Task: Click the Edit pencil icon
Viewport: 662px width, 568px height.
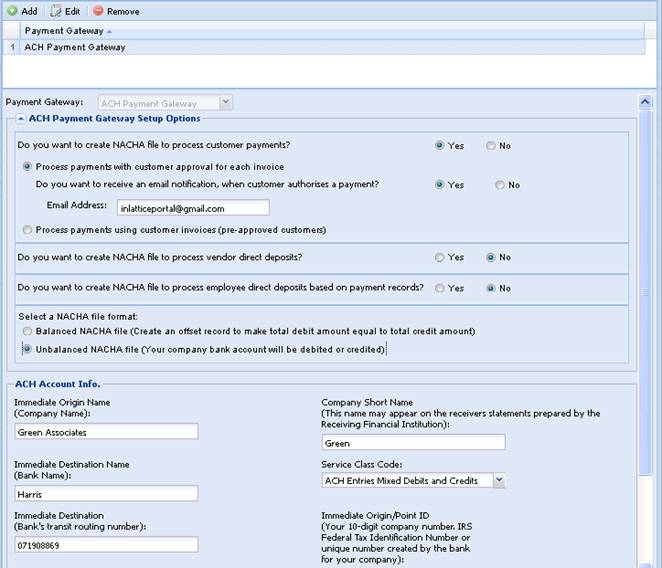Action: point(56,11)
